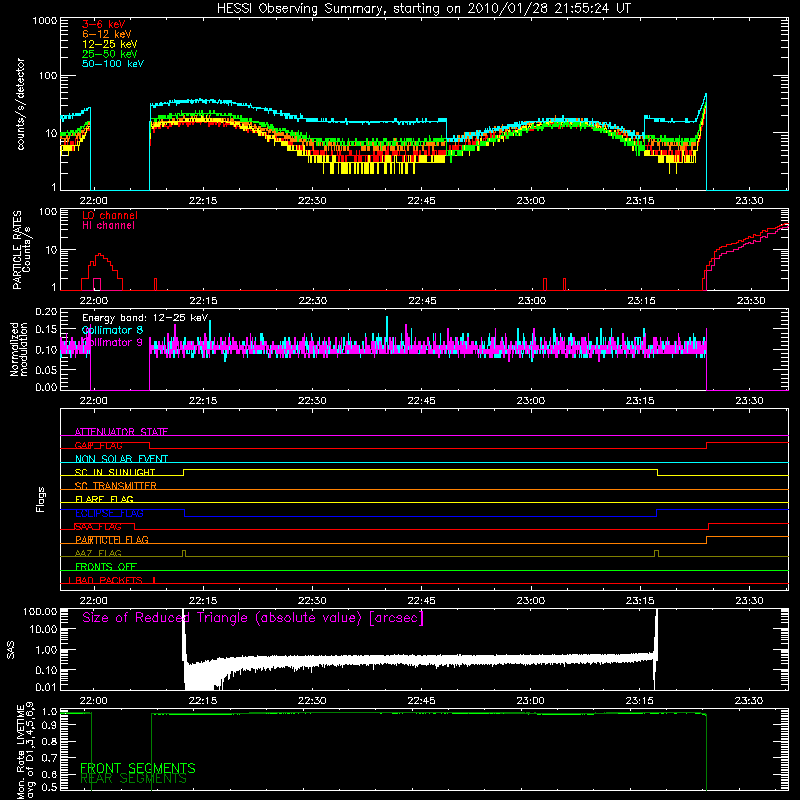Click the 0.15 value on modulation axis
800x800 pixels.
pyautogui.click(x=46, y=330)
